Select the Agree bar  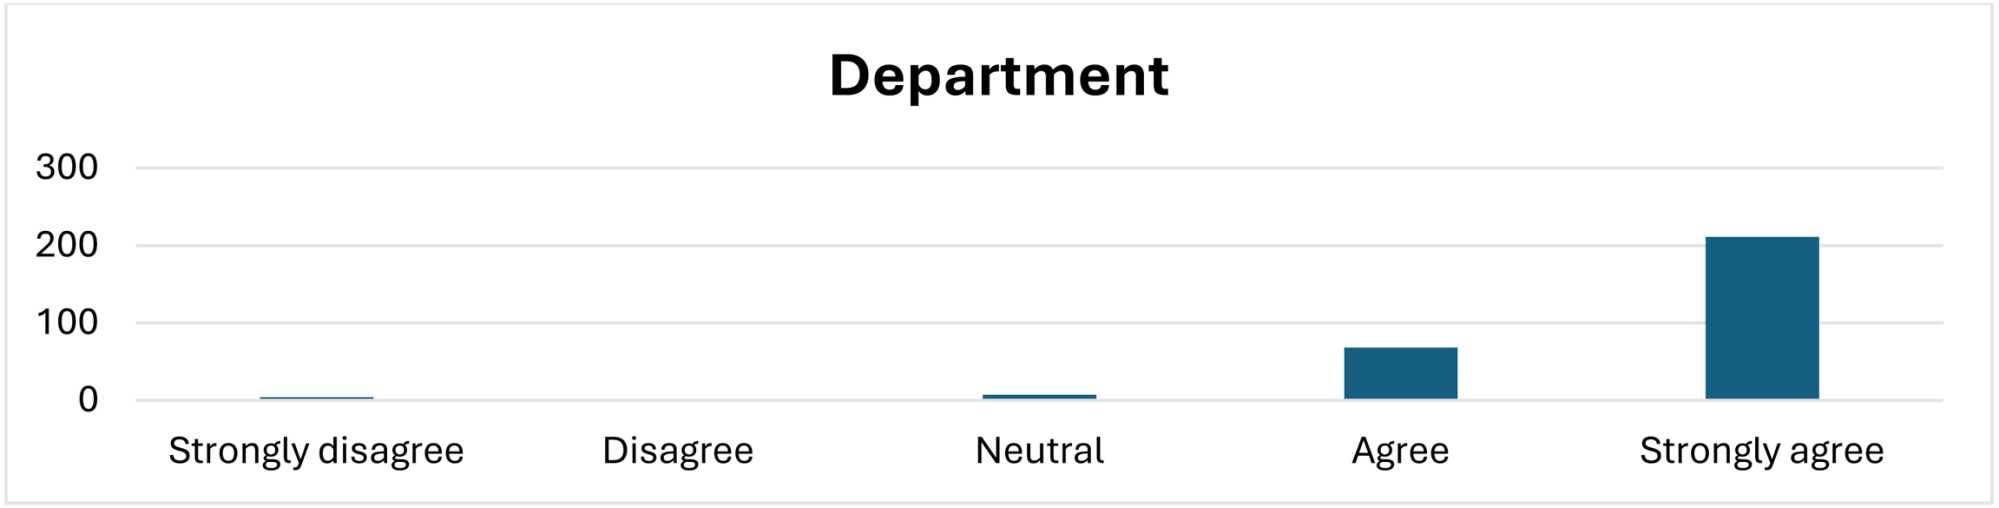click(1400, 373)
